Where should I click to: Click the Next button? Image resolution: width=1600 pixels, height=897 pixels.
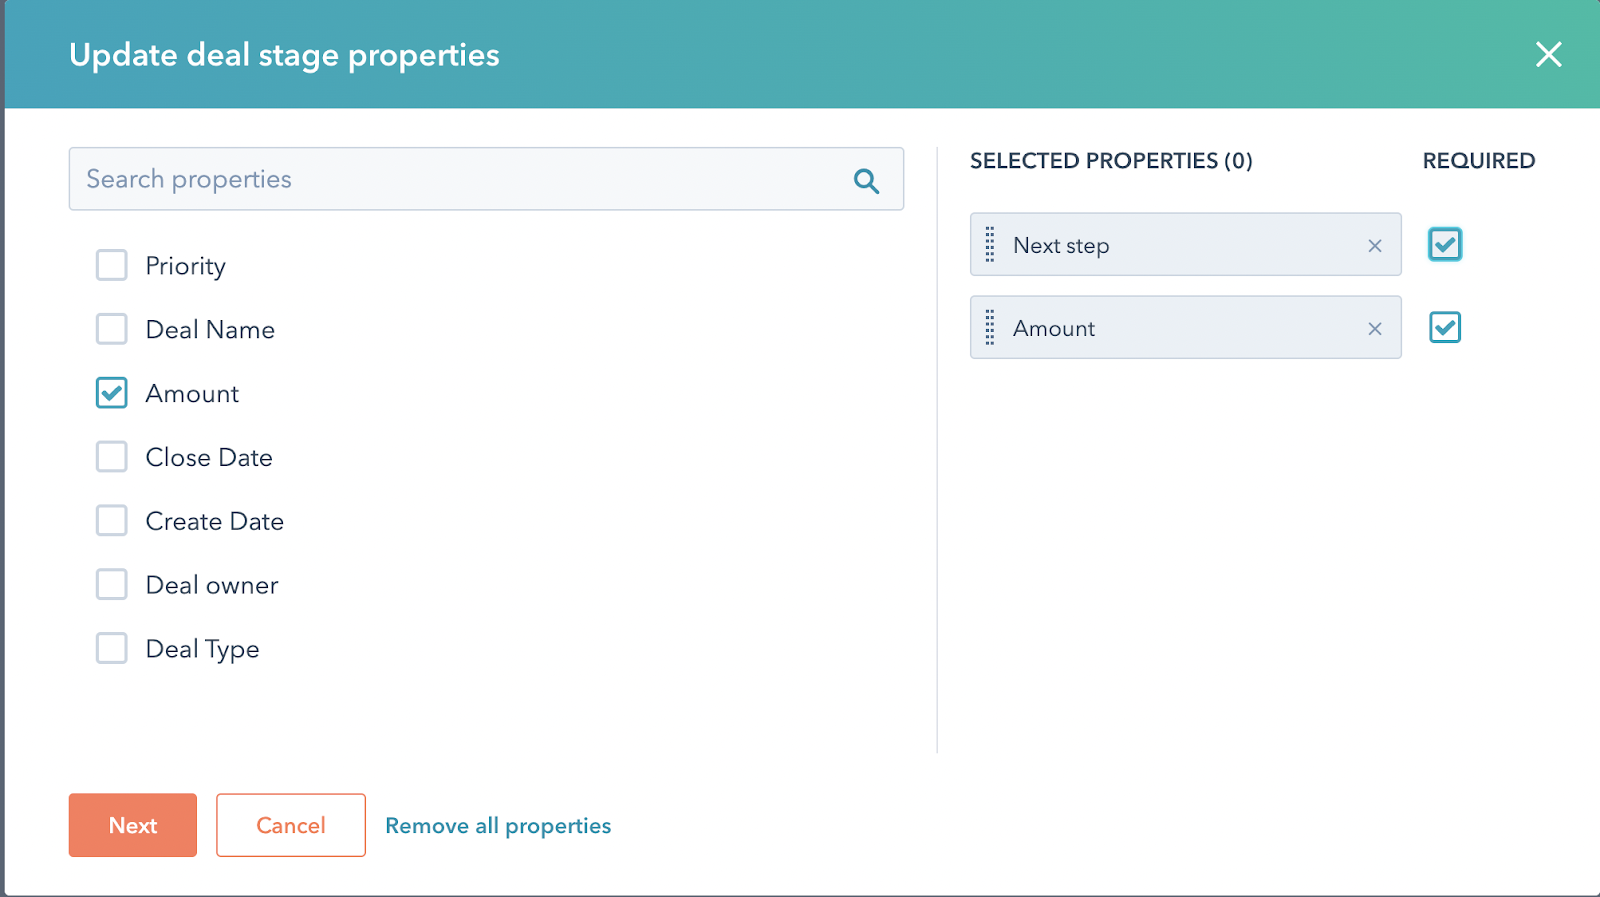133,825
